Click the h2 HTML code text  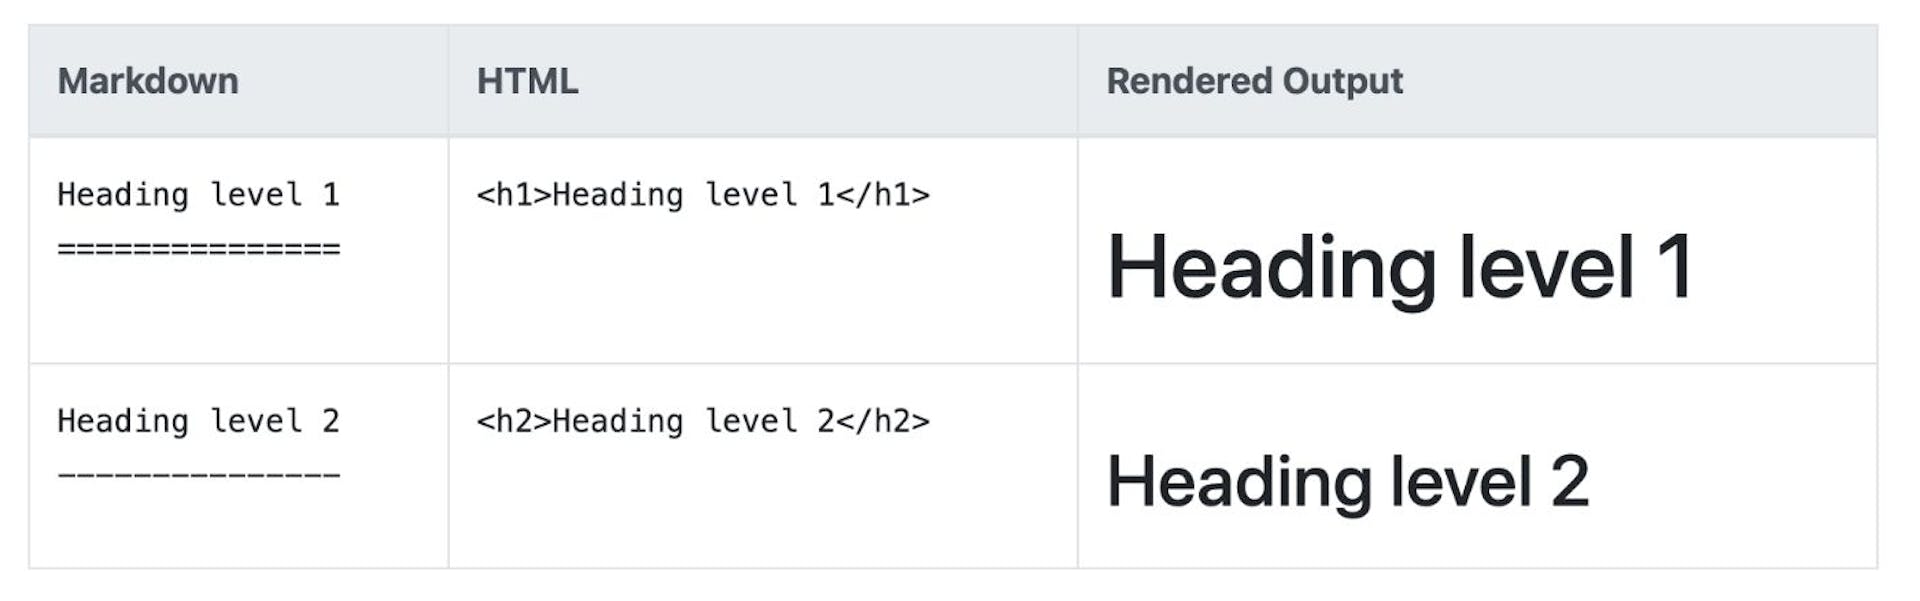[703, 421]
